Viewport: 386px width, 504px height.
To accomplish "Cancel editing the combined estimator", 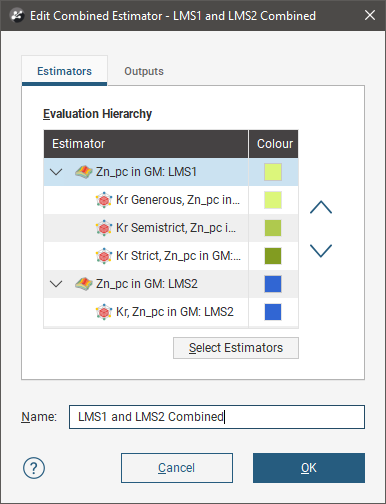I will pyautogui.click(x=177, y=468).
